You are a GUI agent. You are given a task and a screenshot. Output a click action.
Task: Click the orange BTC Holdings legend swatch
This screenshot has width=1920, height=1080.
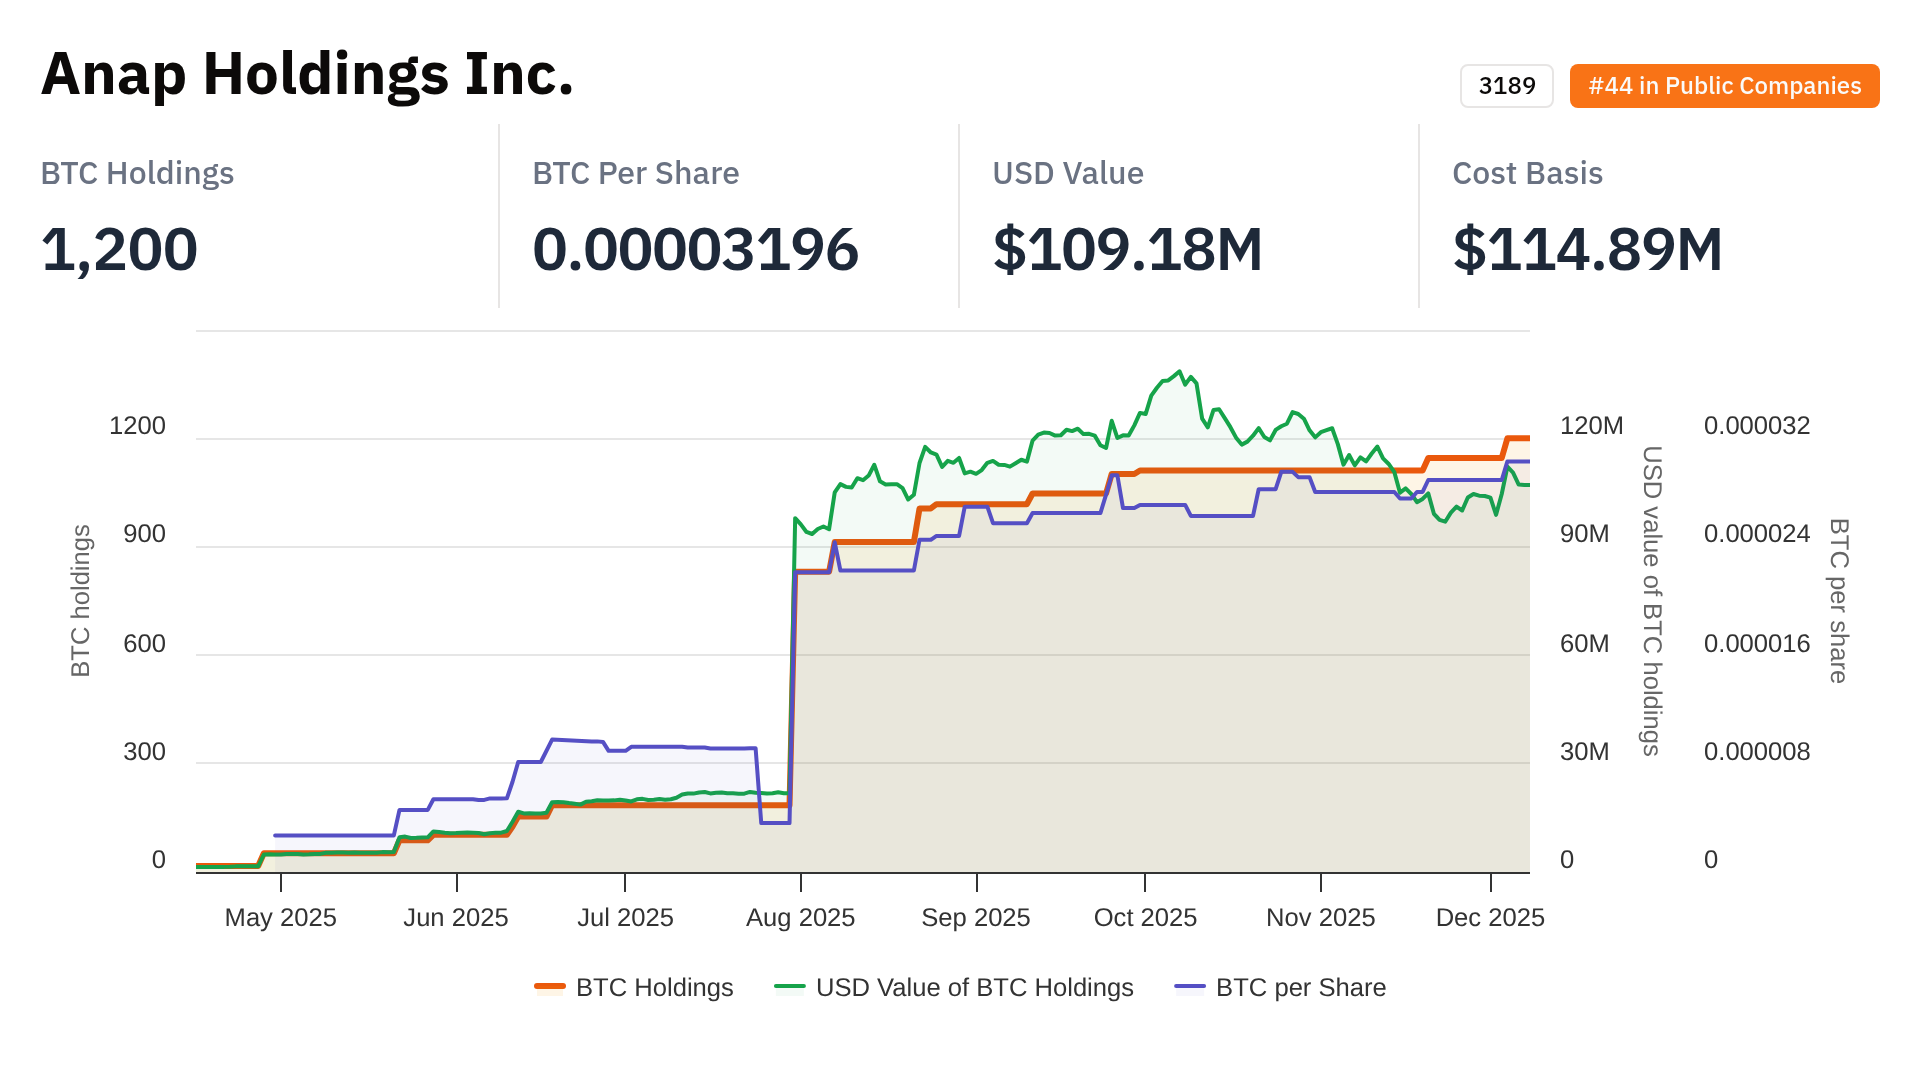tap(550, 987)
